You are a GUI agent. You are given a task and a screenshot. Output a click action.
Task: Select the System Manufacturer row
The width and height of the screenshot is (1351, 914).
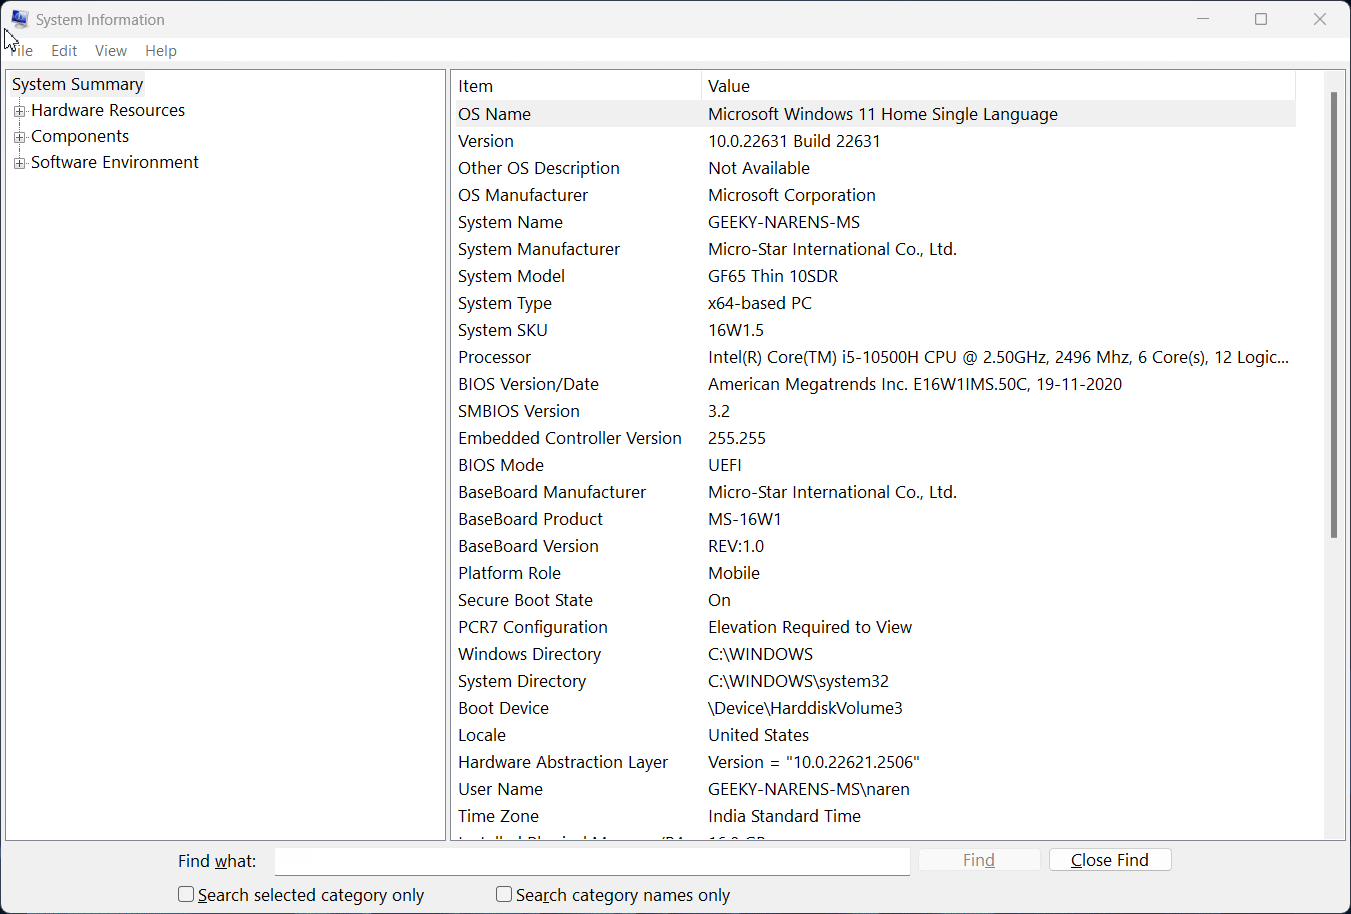click(x=875, y=249)
